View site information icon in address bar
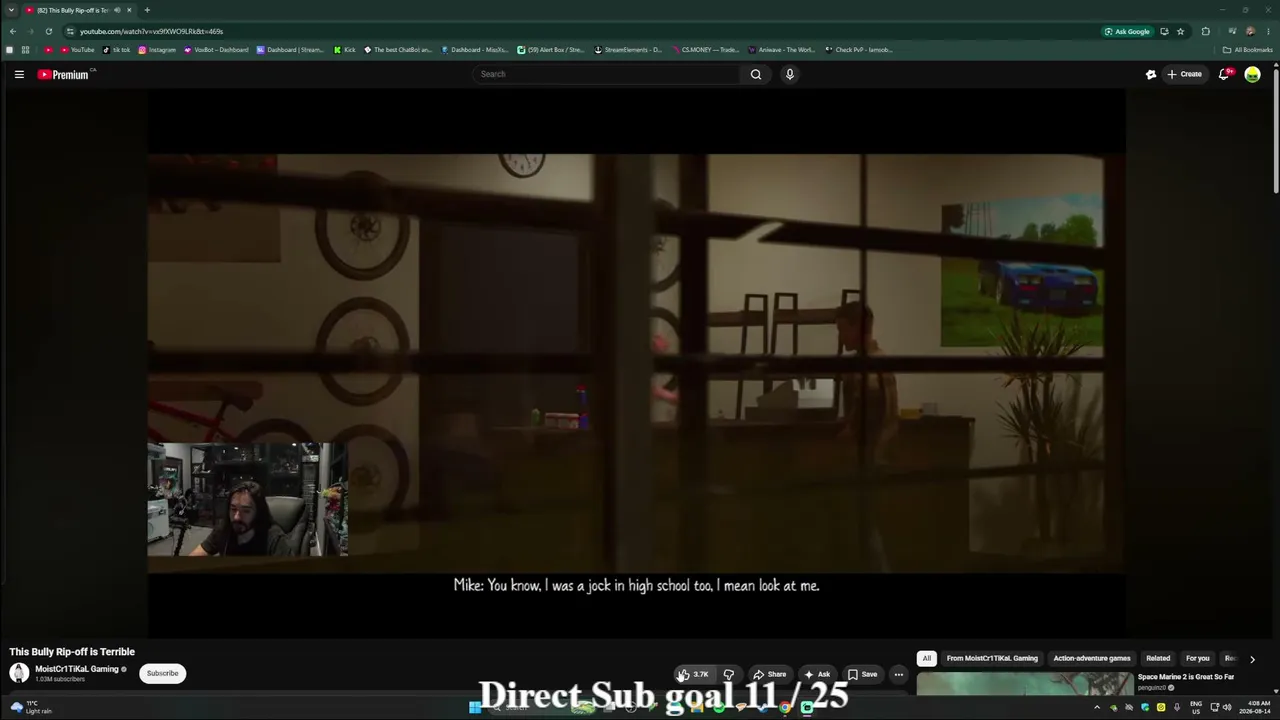Image resolution: width=1280 pixels, height=720 pixels. coord(70,31)
